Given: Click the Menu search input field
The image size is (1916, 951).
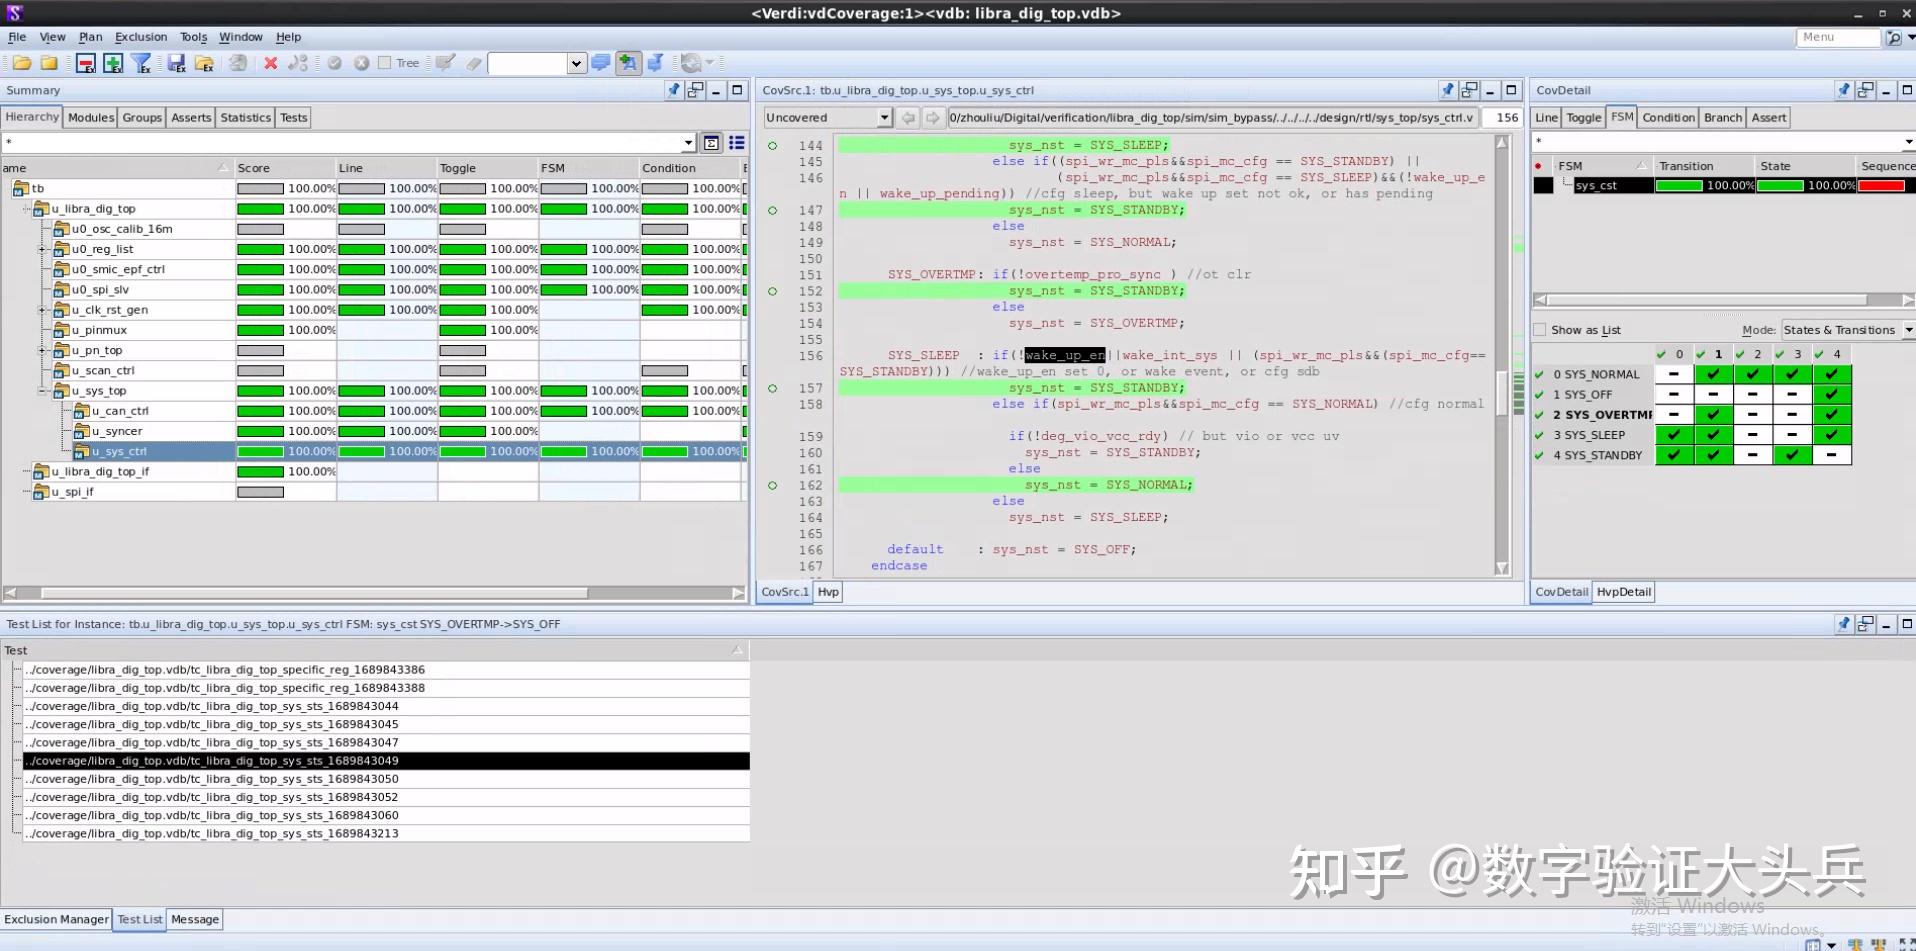Looking at the screenshot, I should (1837, 37).
